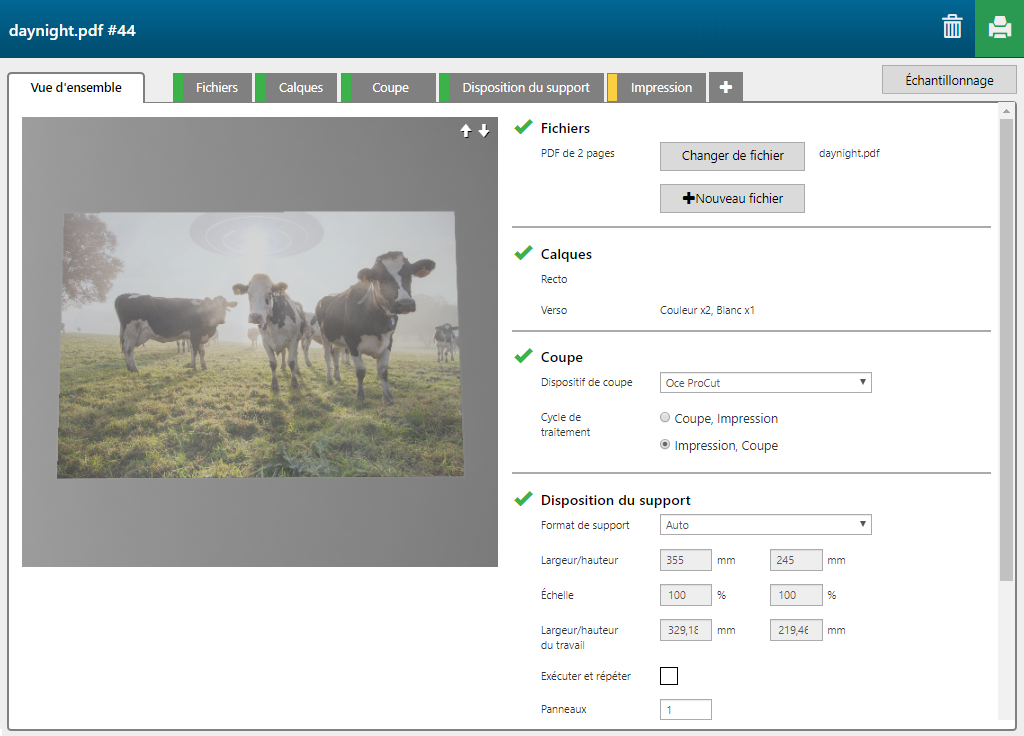
Task: Click the green checkmark beside Fichiers heading
Action: click(523, 127)
